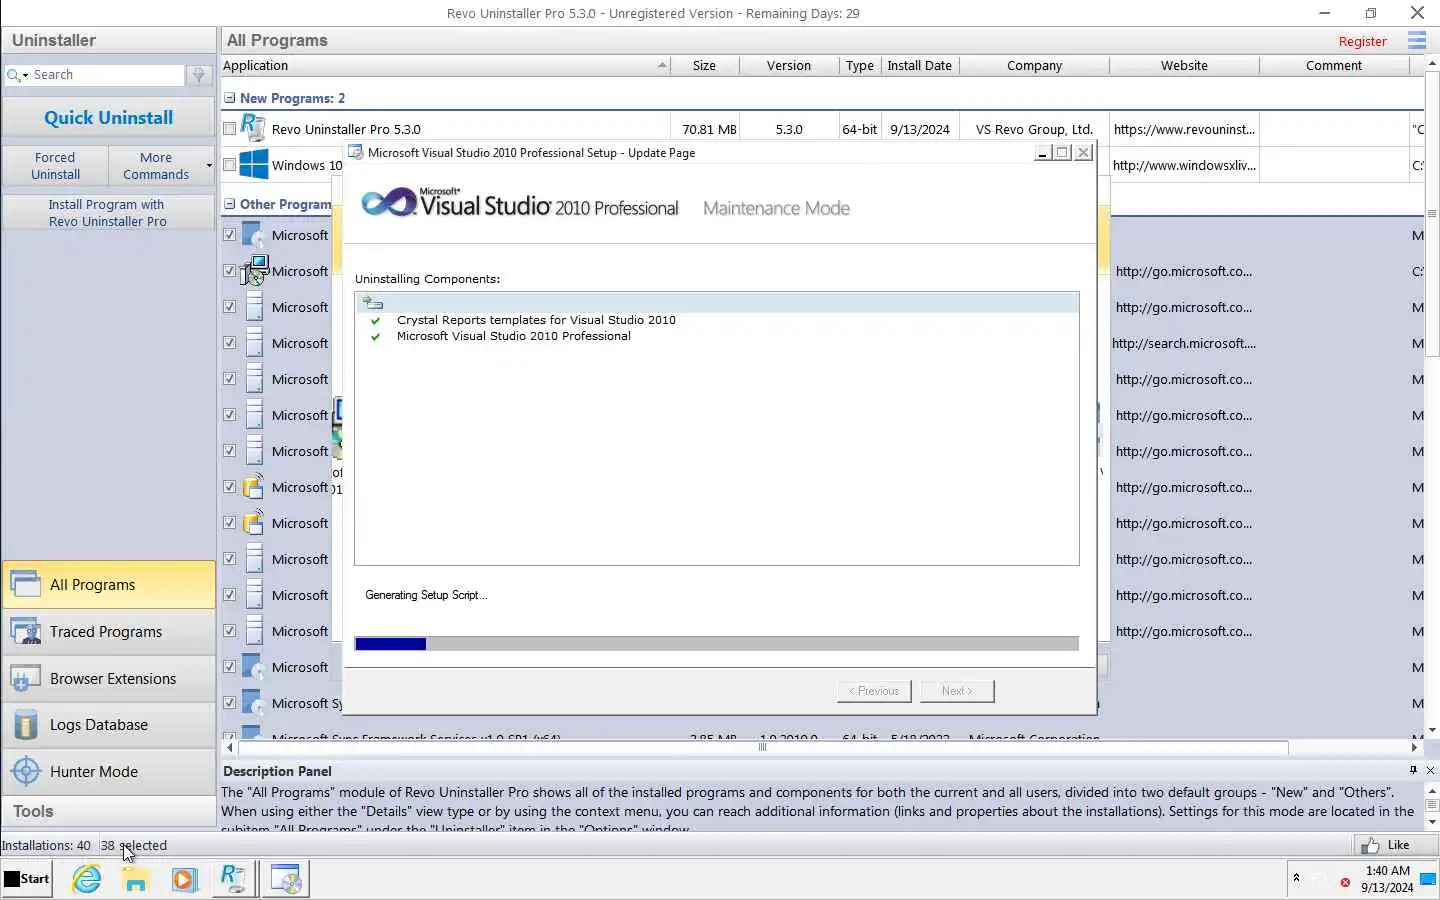This screenshot has height=900, width=1440.
Task: Click green check beside Microsoft Visual Studio 2010 Professional
Action: click(x=375, y=336)
